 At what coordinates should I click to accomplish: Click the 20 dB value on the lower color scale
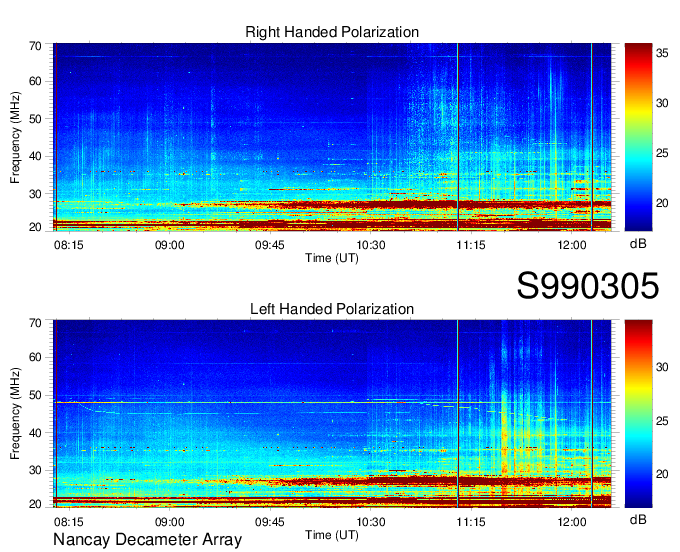pos(662,474)
